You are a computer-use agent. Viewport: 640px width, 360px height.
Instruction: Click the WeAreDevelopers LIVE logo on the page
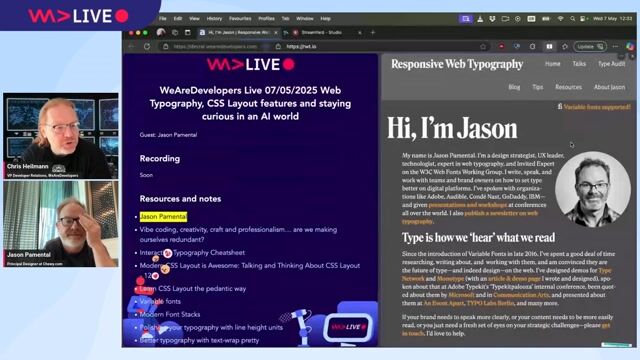pyautogui.click(x=250, y=64)
